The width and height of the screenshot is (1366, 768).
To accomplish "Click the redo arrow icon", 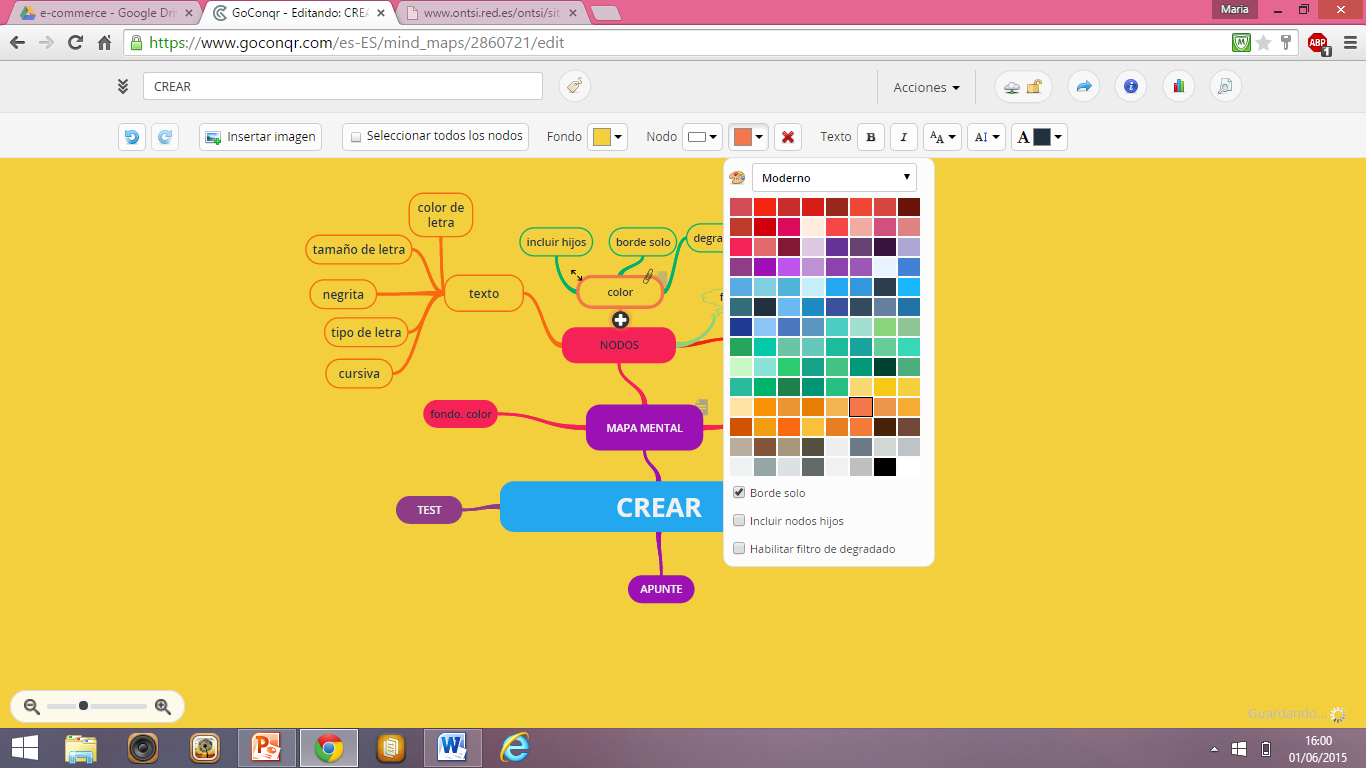I will [x=165, y=137].
